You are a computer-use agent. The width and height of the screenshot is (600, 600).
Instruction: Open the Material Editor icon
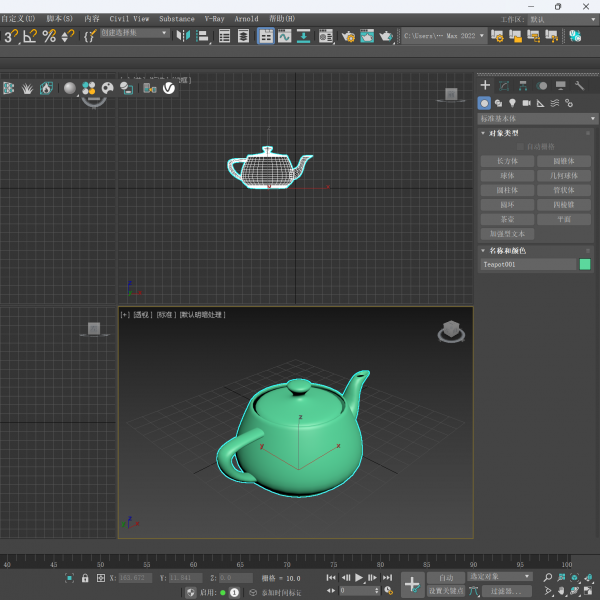click(326, 36)
